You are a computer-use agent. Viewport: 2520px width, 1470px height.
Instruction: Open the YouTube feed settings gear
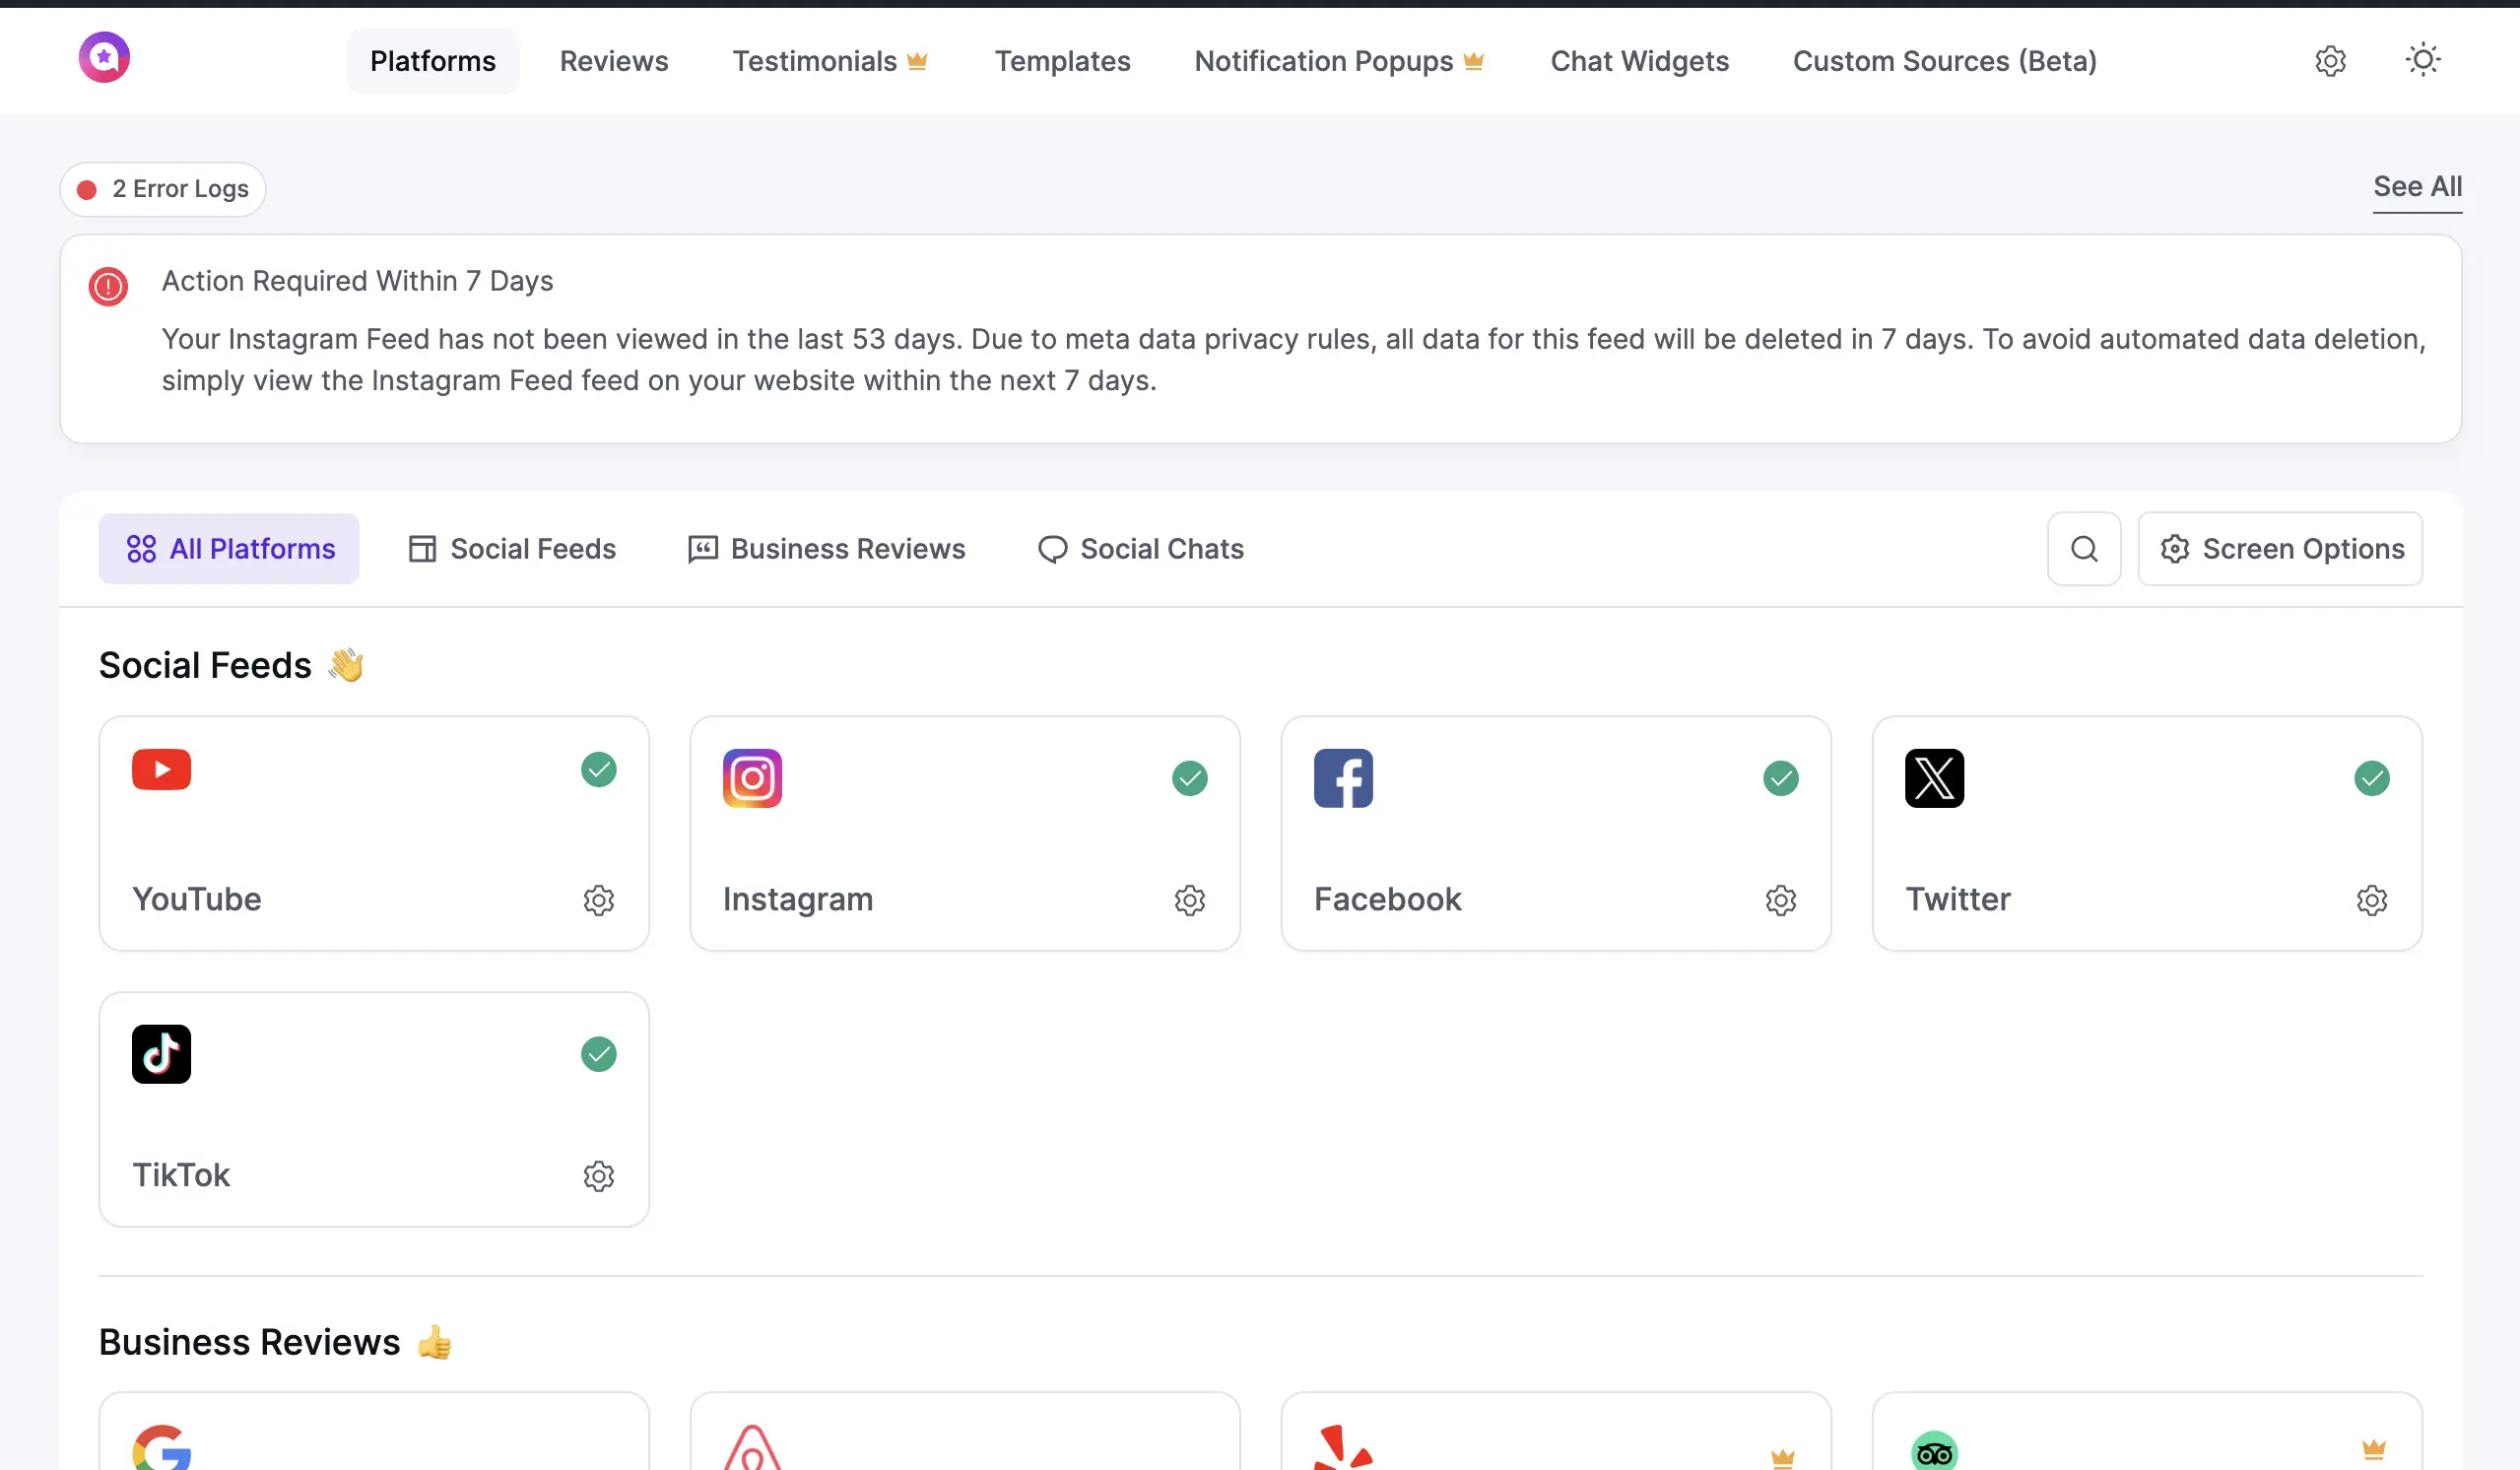tap(599, 899)
